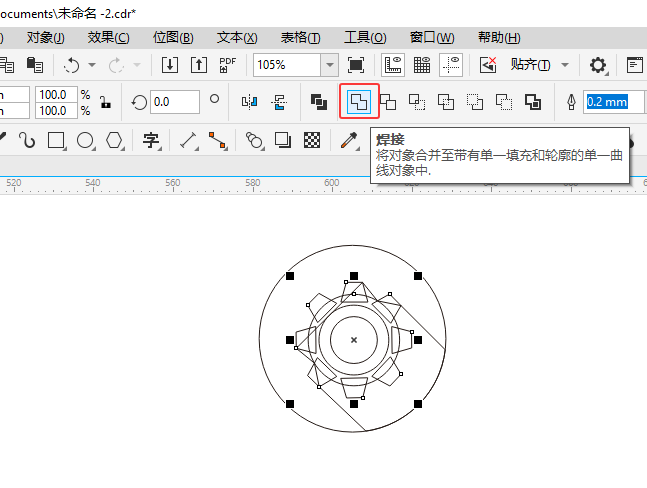Open the Tools (工具) menu
The height and width of the screenshot is (488, 647).
click(x=365, y=38)
